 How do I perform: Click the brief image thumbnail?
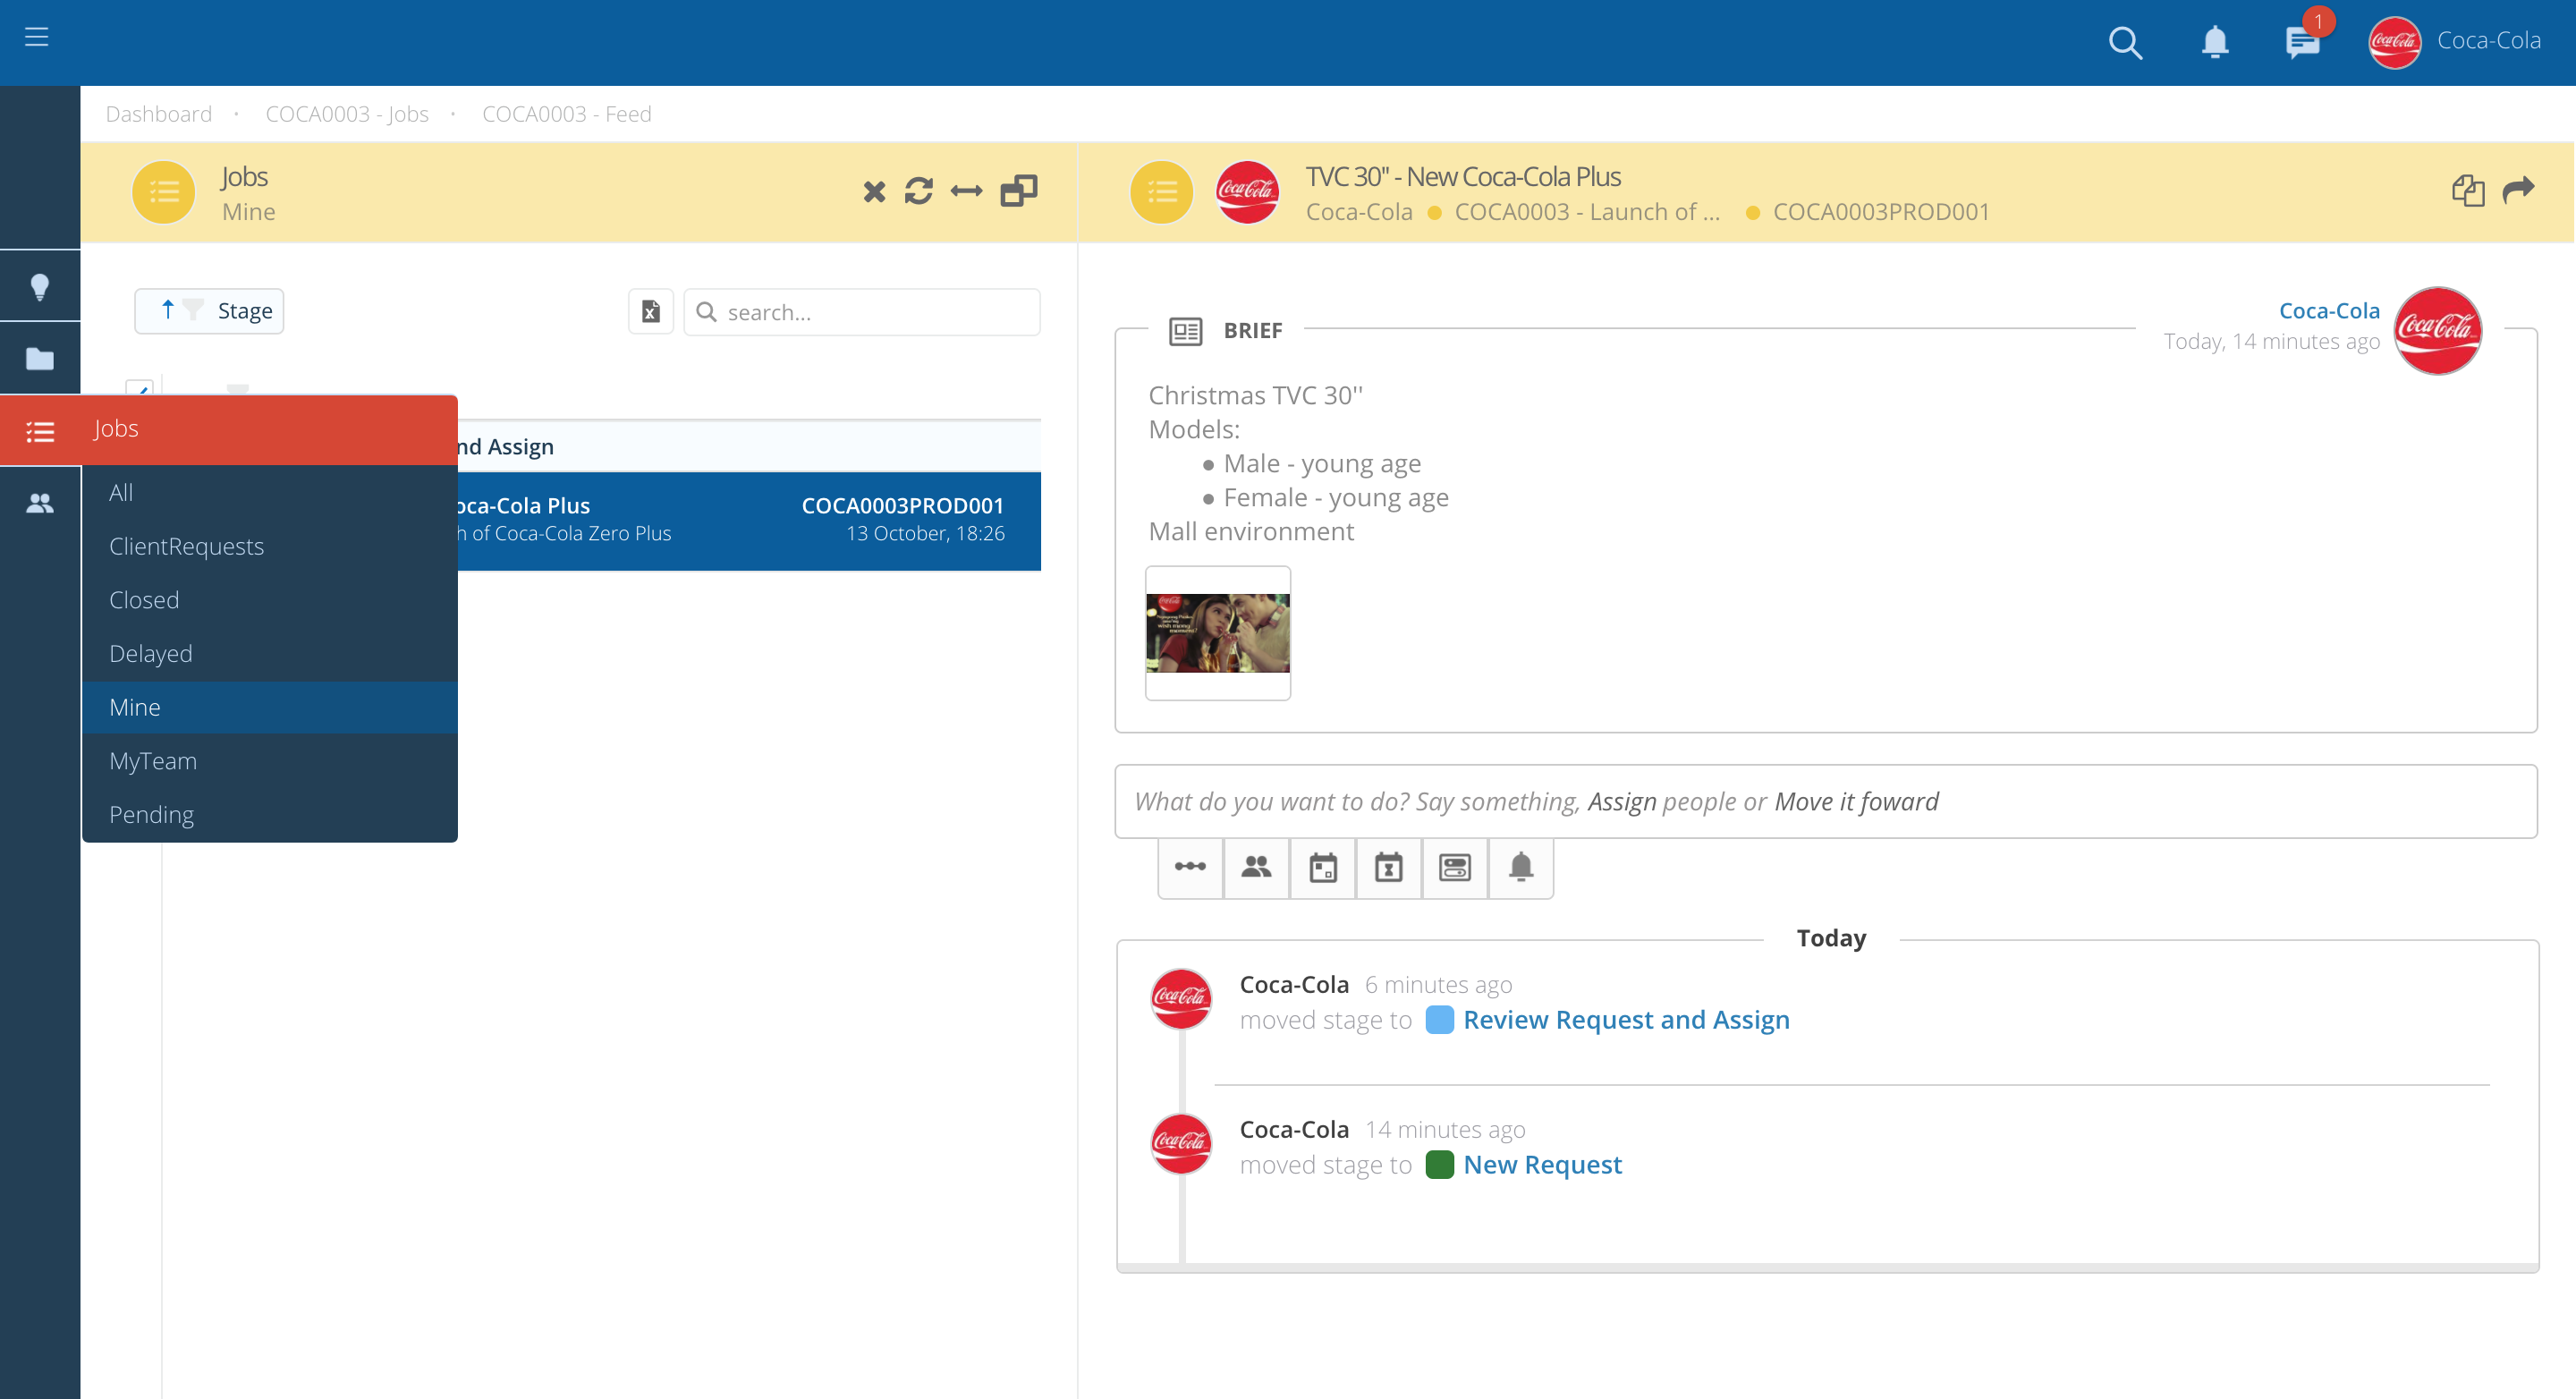[x=1217, y=633]
